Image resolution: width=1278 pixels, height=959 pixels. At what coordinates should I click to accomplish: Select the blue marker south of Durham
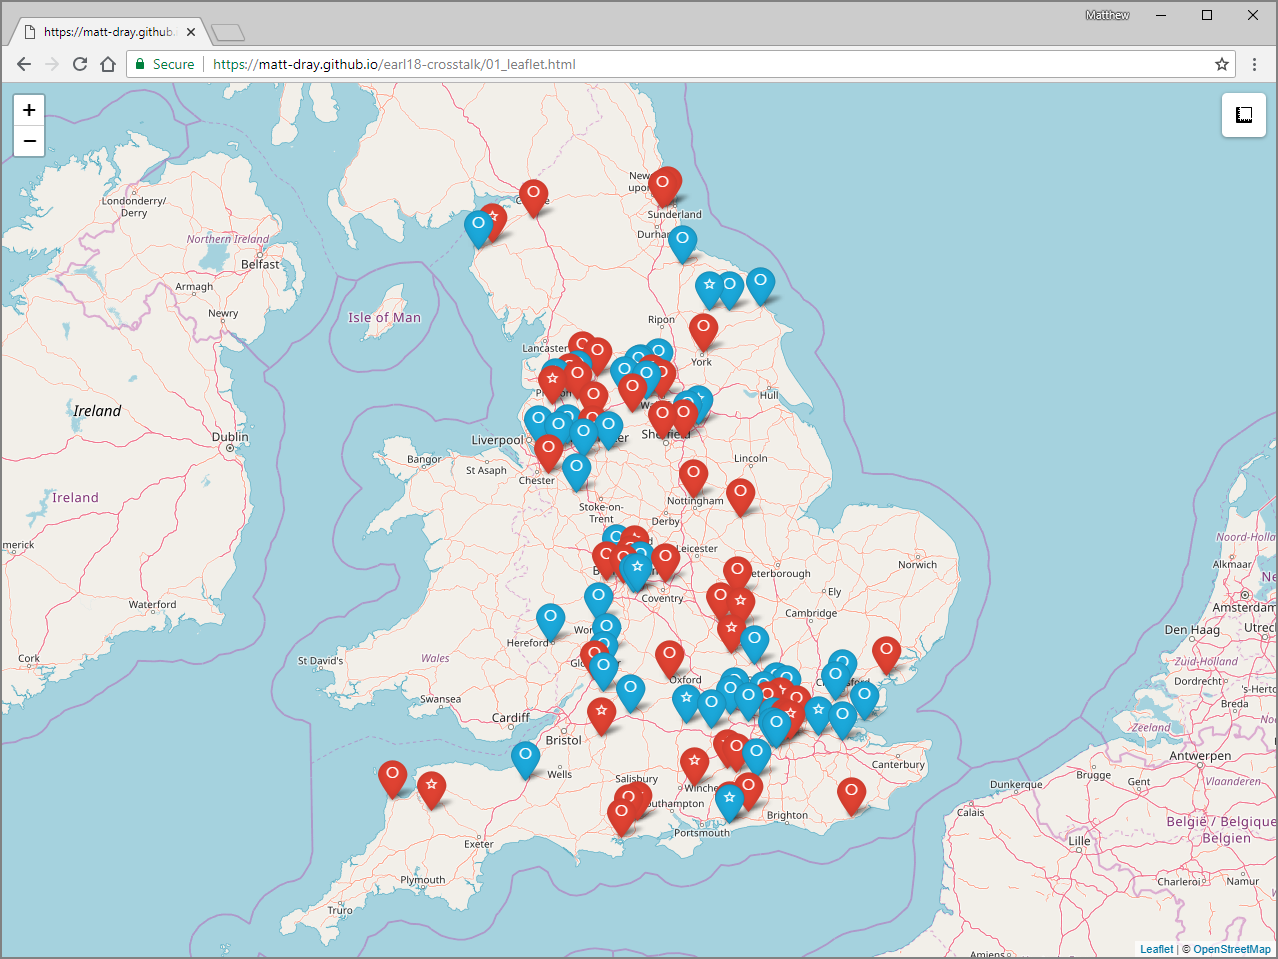click(x=682, y=244)
